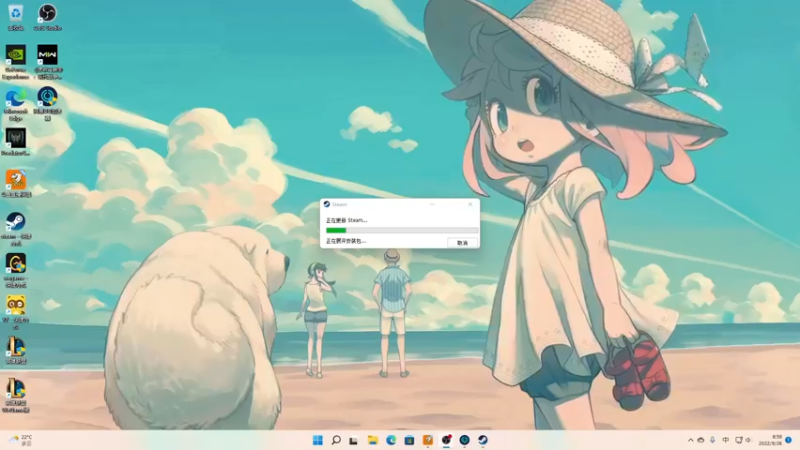
Task: Toggle the 中 input method indicator
Action: [725, 440]
